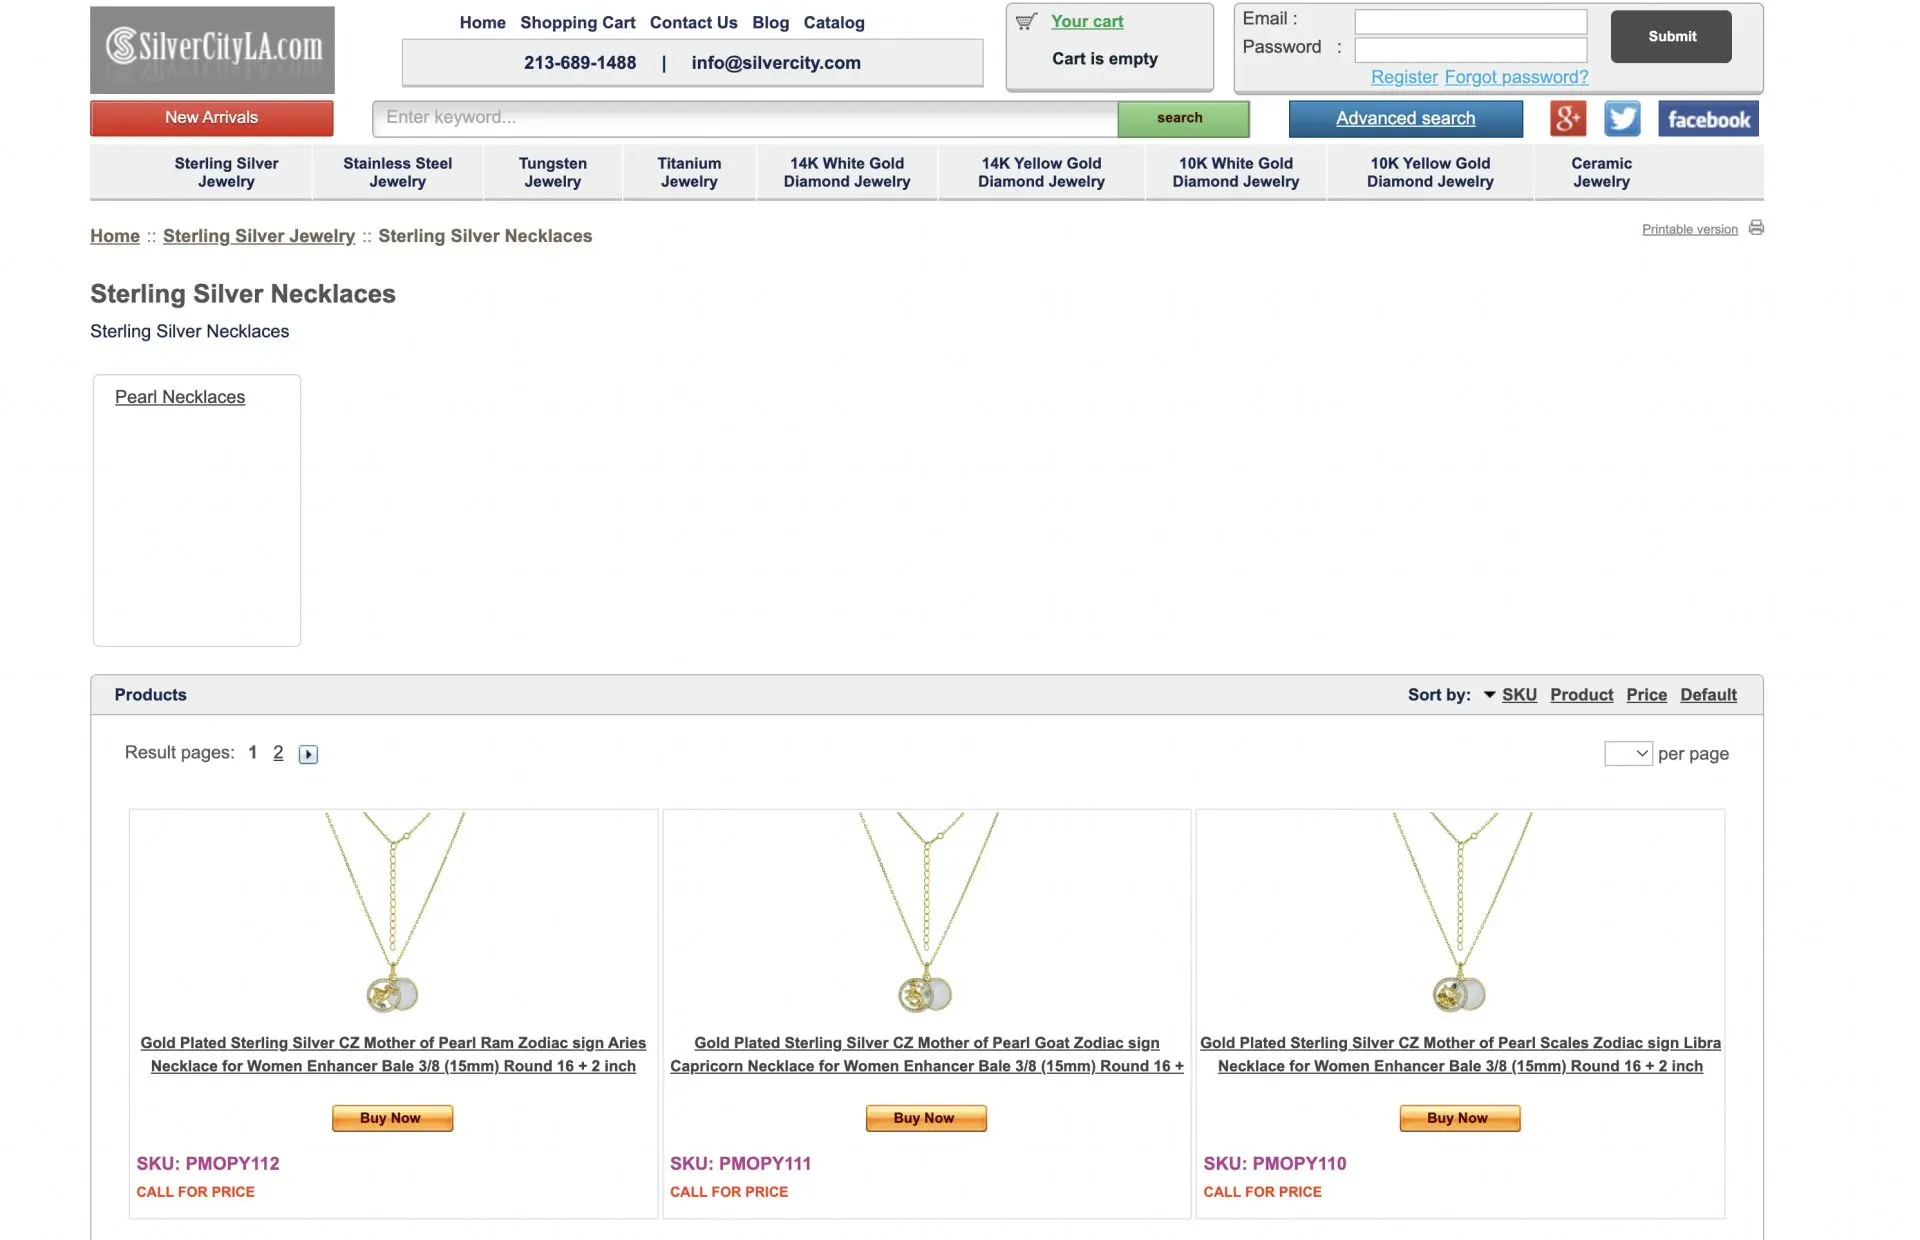Open Sterling Silver Jewelry menu

(x=226, y=172)
